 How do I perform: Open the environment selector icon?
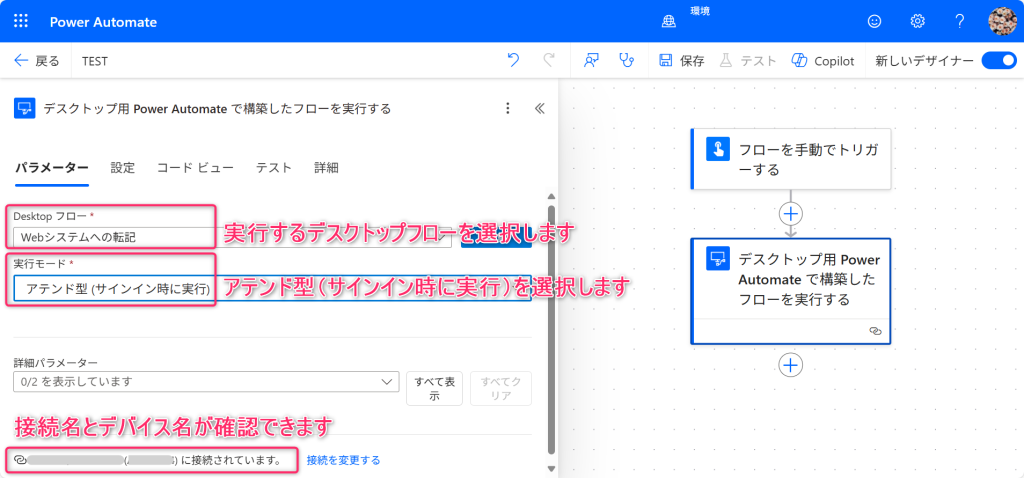669,22
